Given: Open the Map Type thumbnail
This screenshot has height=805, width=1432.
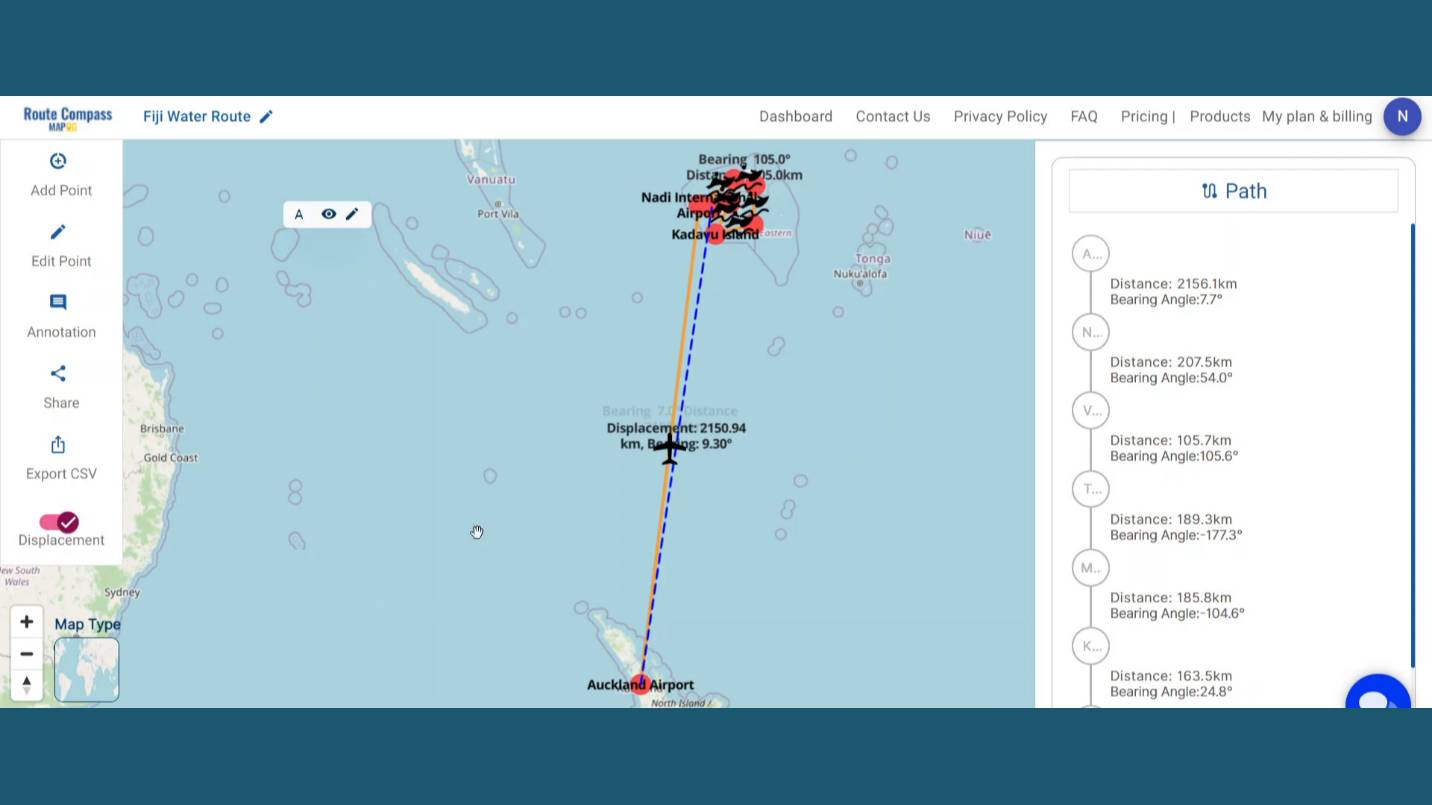Looking at the screenshot, I should click(86, 669).
